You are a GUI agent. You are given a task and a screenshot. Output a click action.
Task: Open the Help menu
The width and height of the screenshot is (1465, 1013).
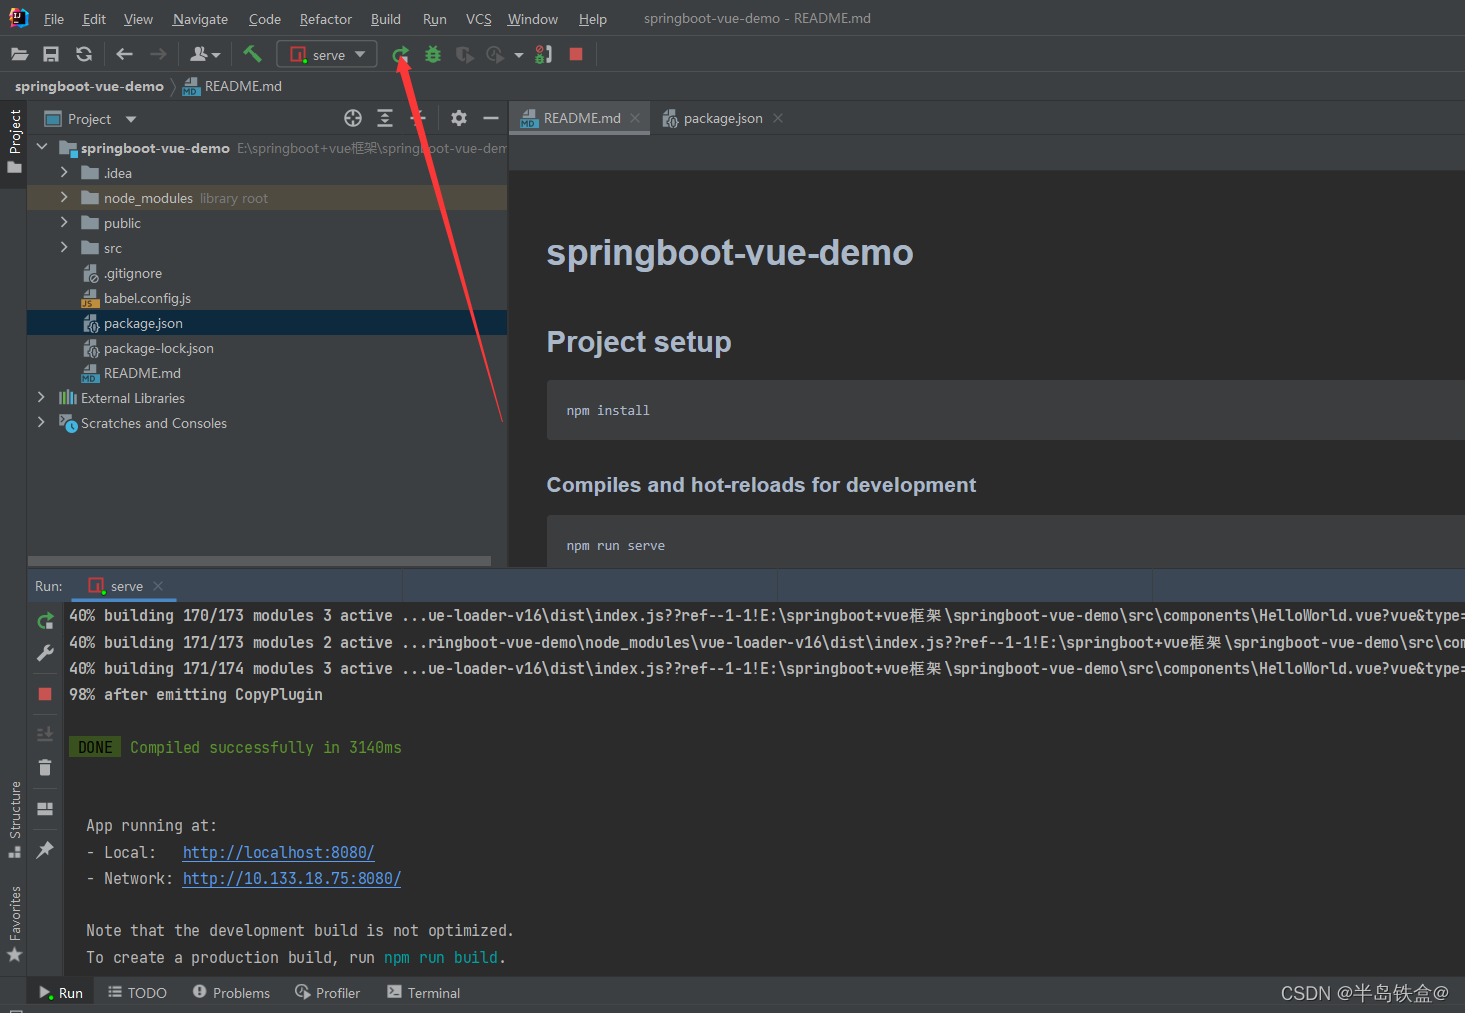coord(593,19)
